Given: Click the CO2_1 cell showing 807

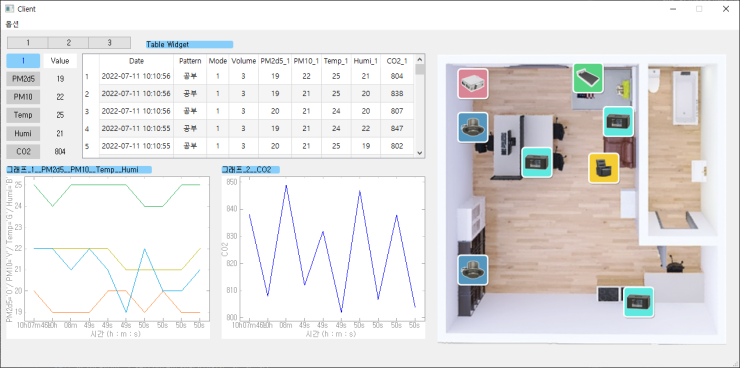Looking at the screenshot, I should click(397, 111).
